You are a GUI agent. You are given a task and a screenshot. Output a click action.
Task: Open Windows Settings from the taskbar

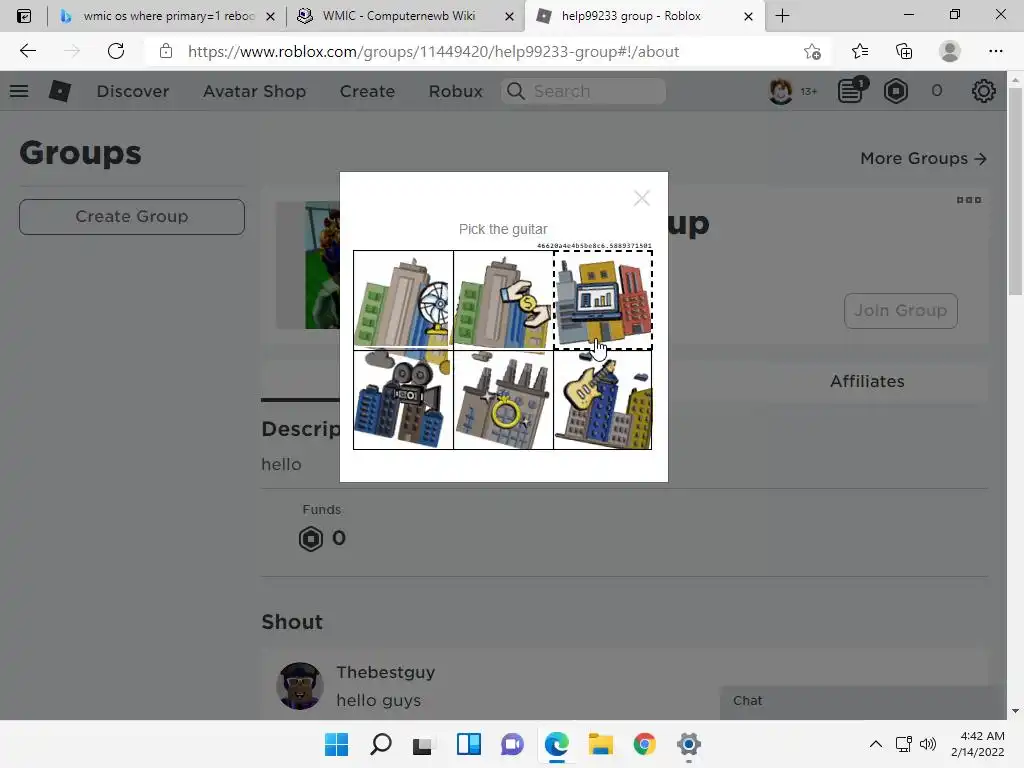pyautogui.click(x=688, y=744)
